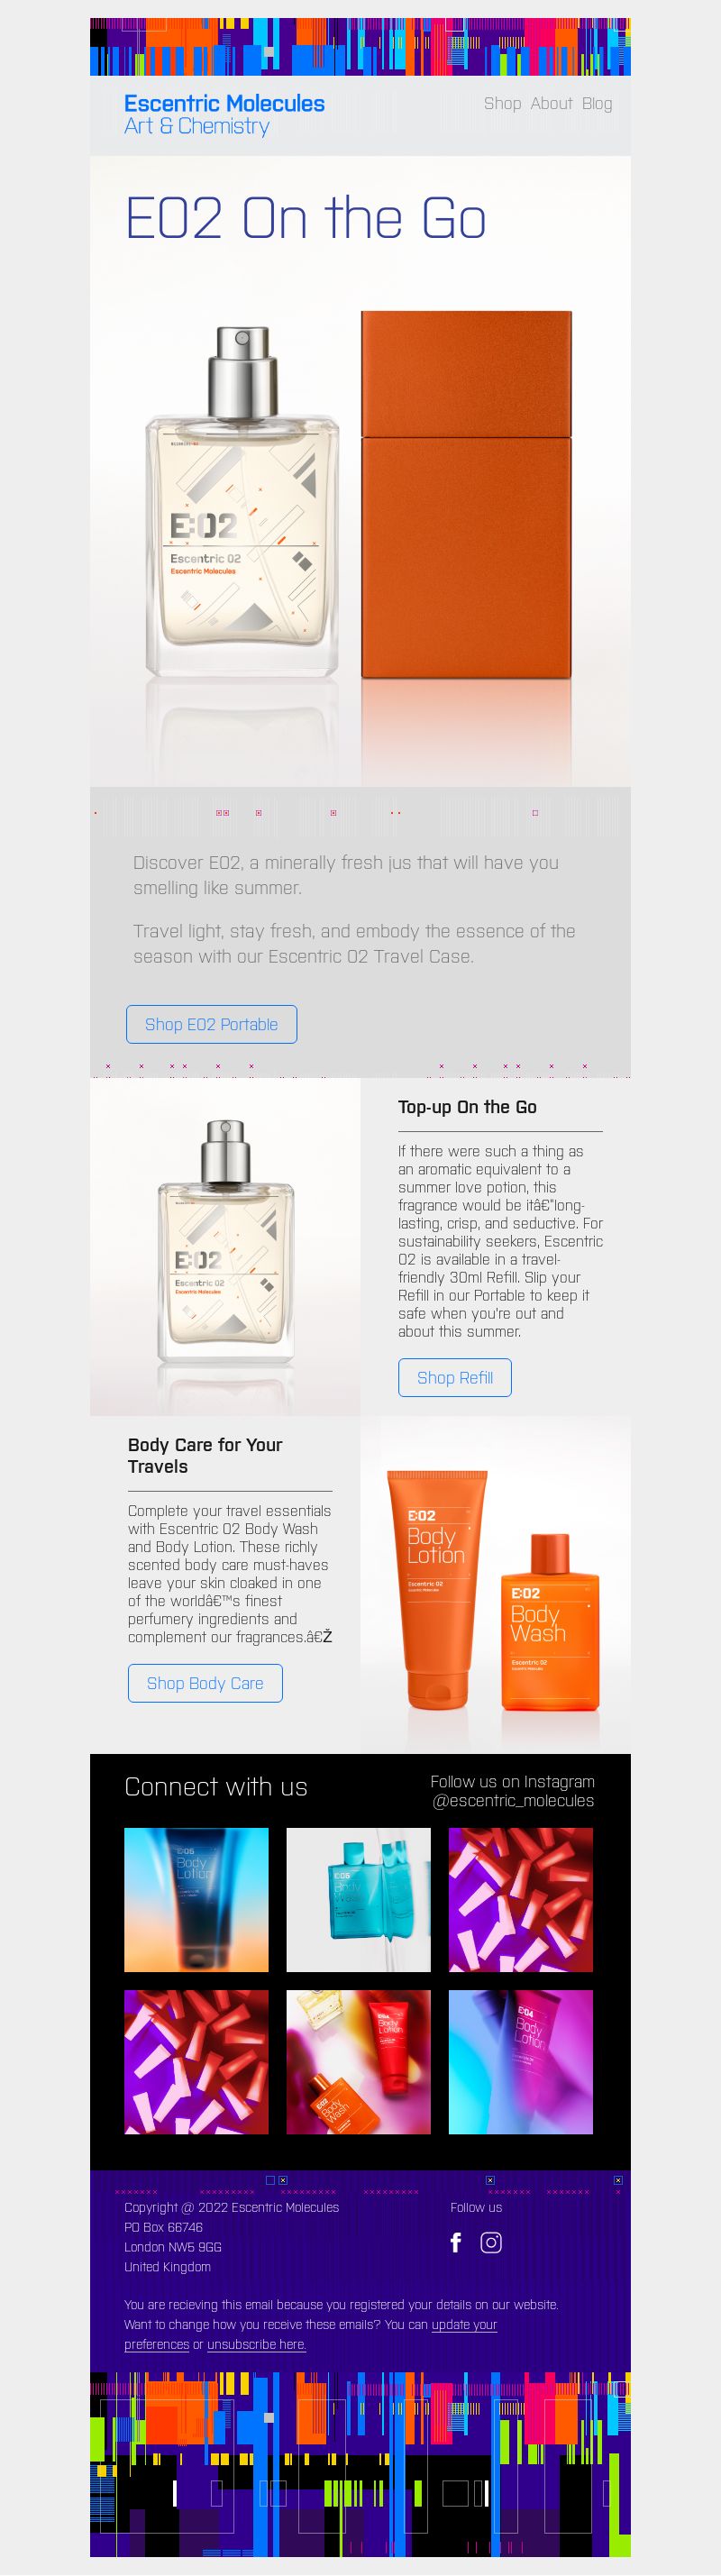Open the orange Body Wash and Lotion thumbnail
This screenshot has width=721, height=2576.
[x=358, y=2062]
